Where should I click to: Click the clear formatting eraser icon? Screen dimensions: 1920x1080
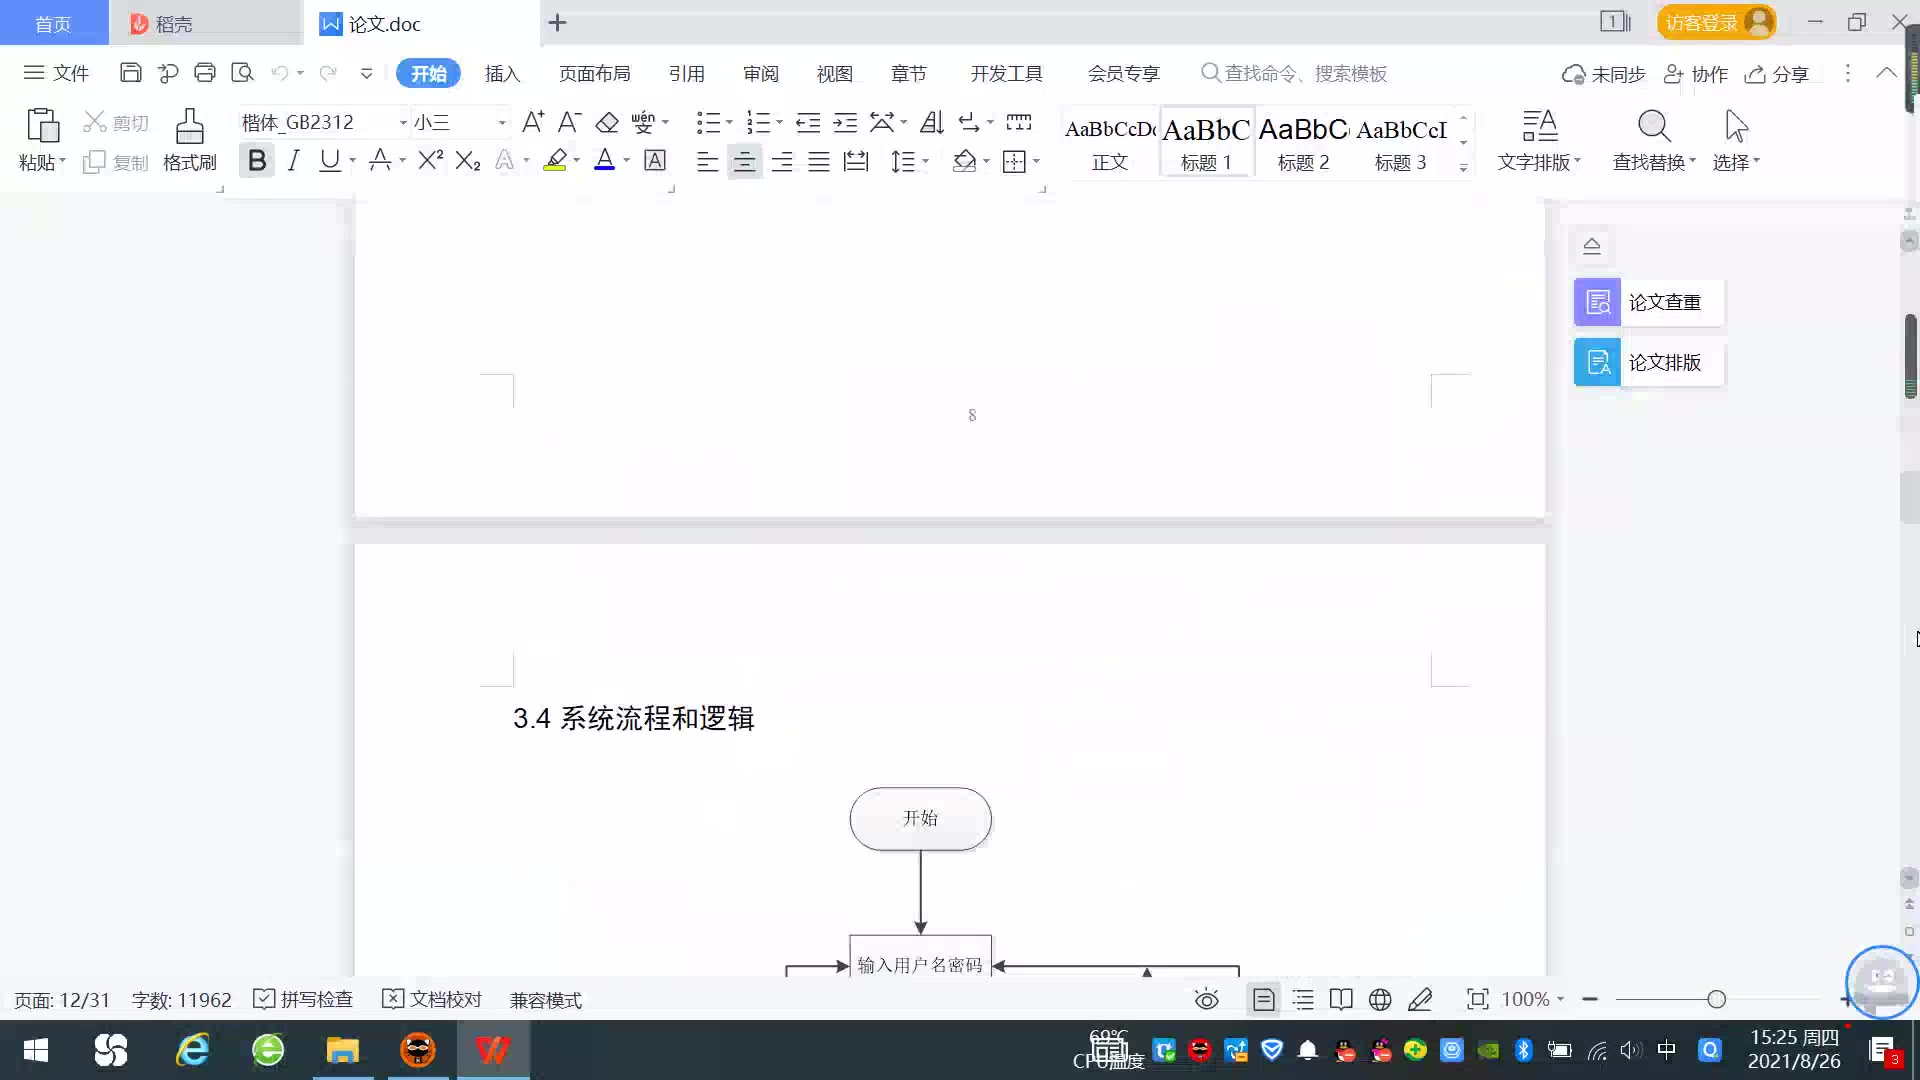[607, 122]
